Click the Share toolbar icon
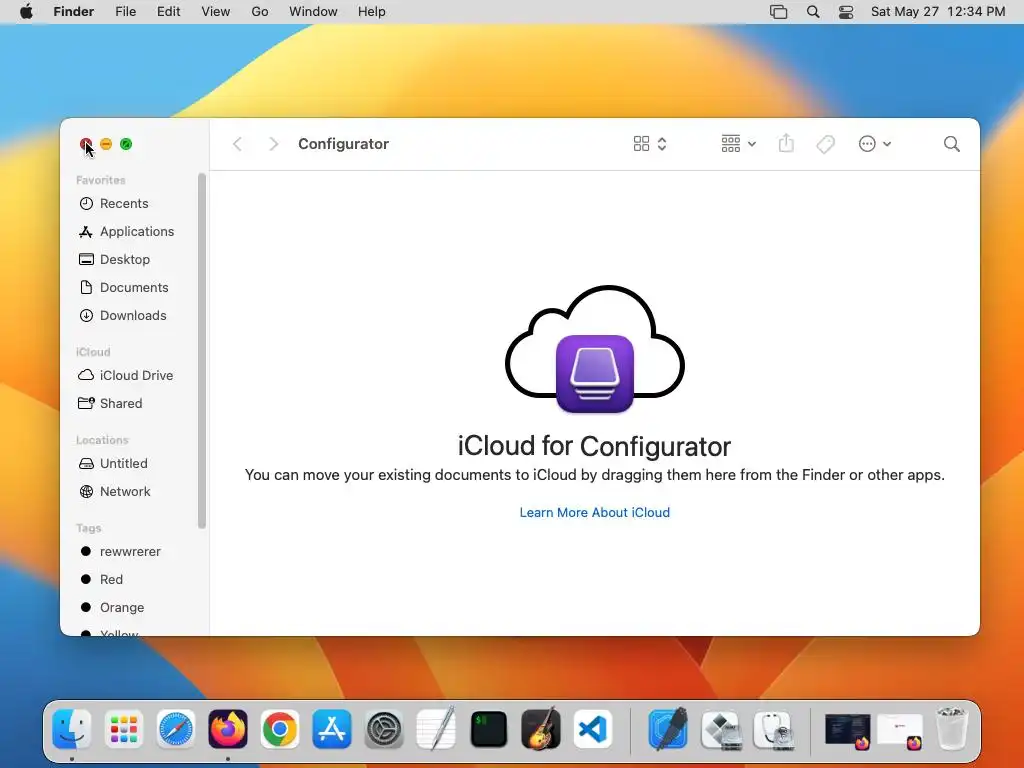 [x=786, y=143]
